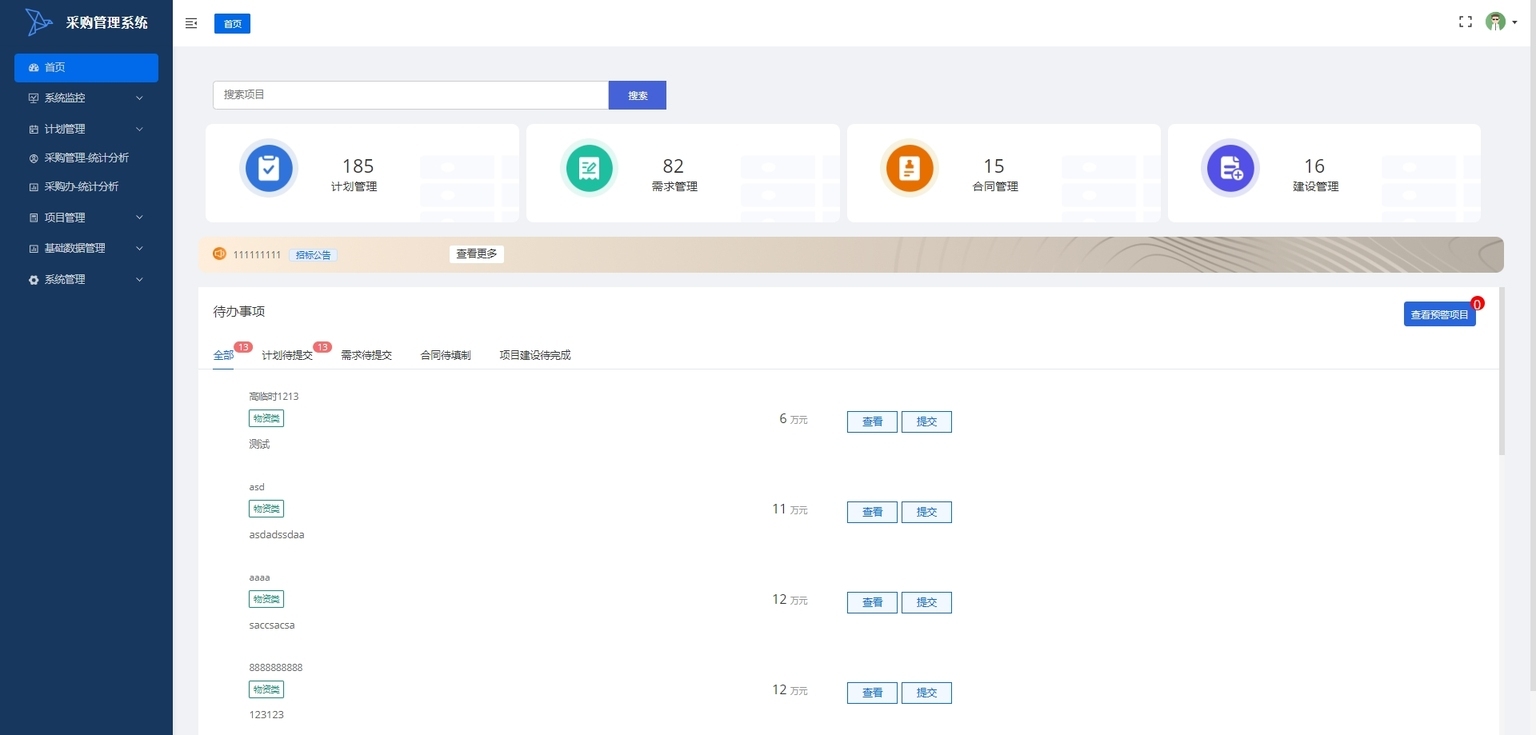Expand the 计划管理 sidebar submenu arrow

pos(139,129)
